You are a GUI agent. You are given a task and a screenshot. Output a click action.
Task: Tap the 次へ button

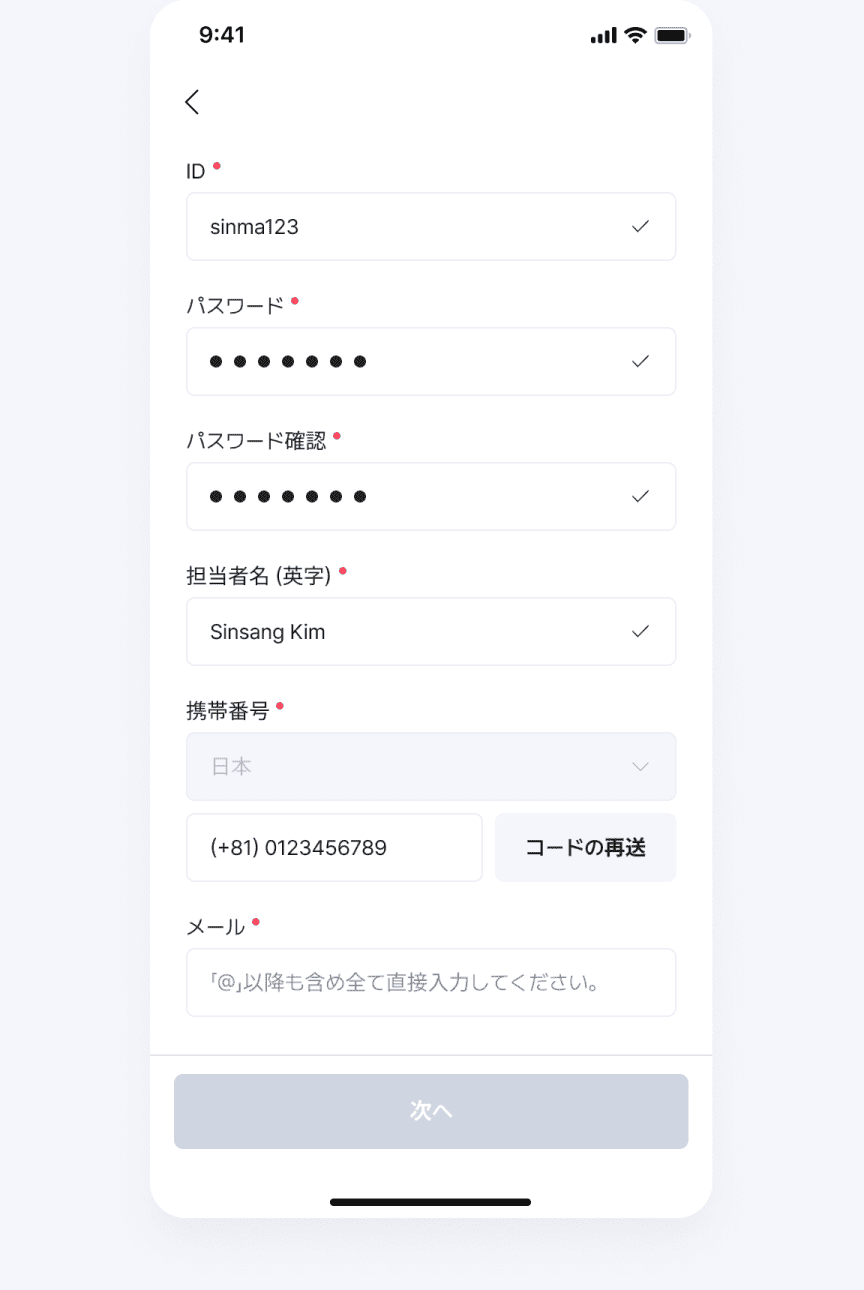431,1111
